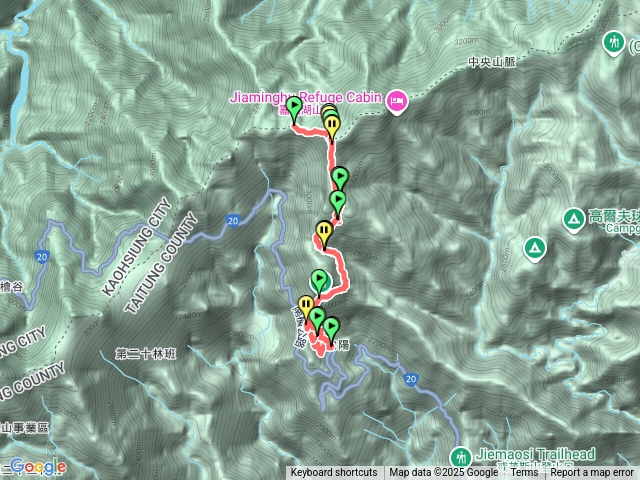Select the Jiemaosi Trailhead hiker icon

[x=461, y=457]
